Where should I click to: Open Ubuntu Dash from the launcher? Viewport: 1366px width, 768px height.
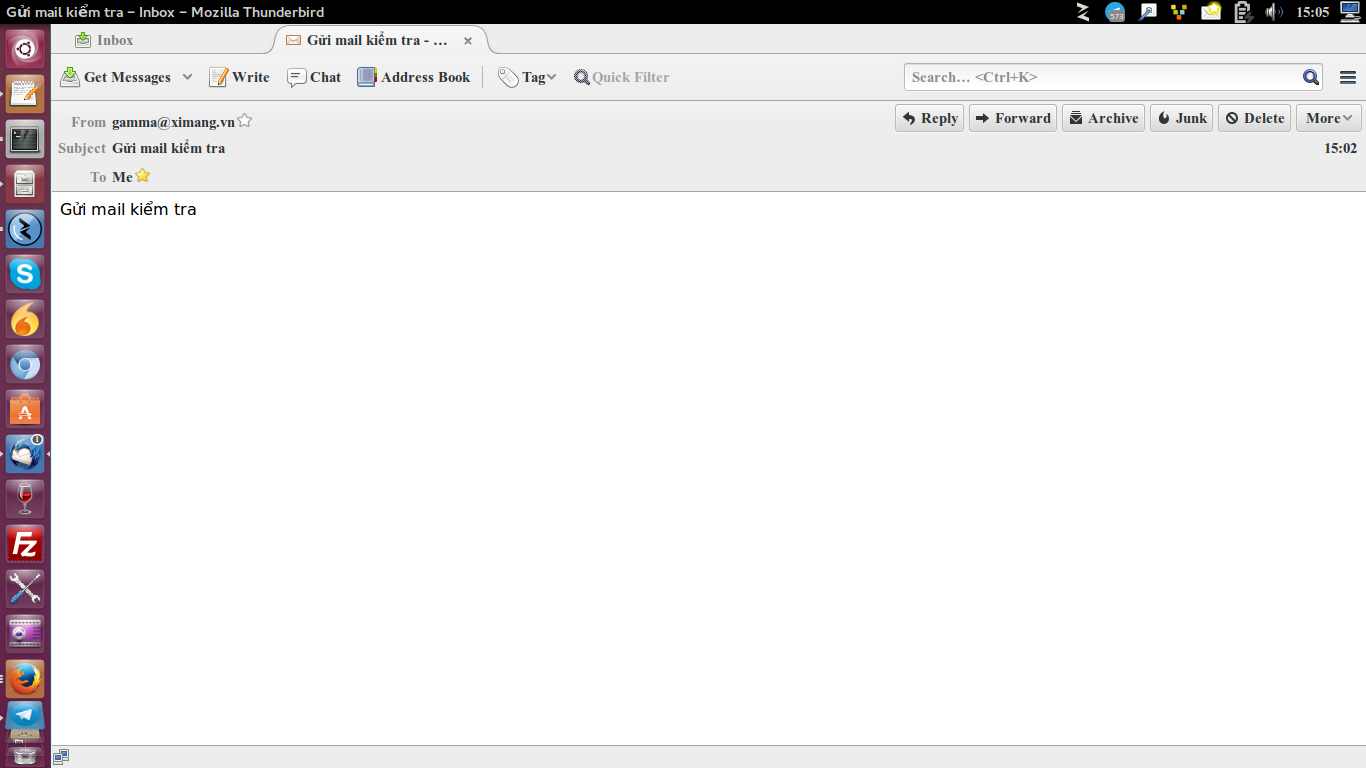(25, 48)
